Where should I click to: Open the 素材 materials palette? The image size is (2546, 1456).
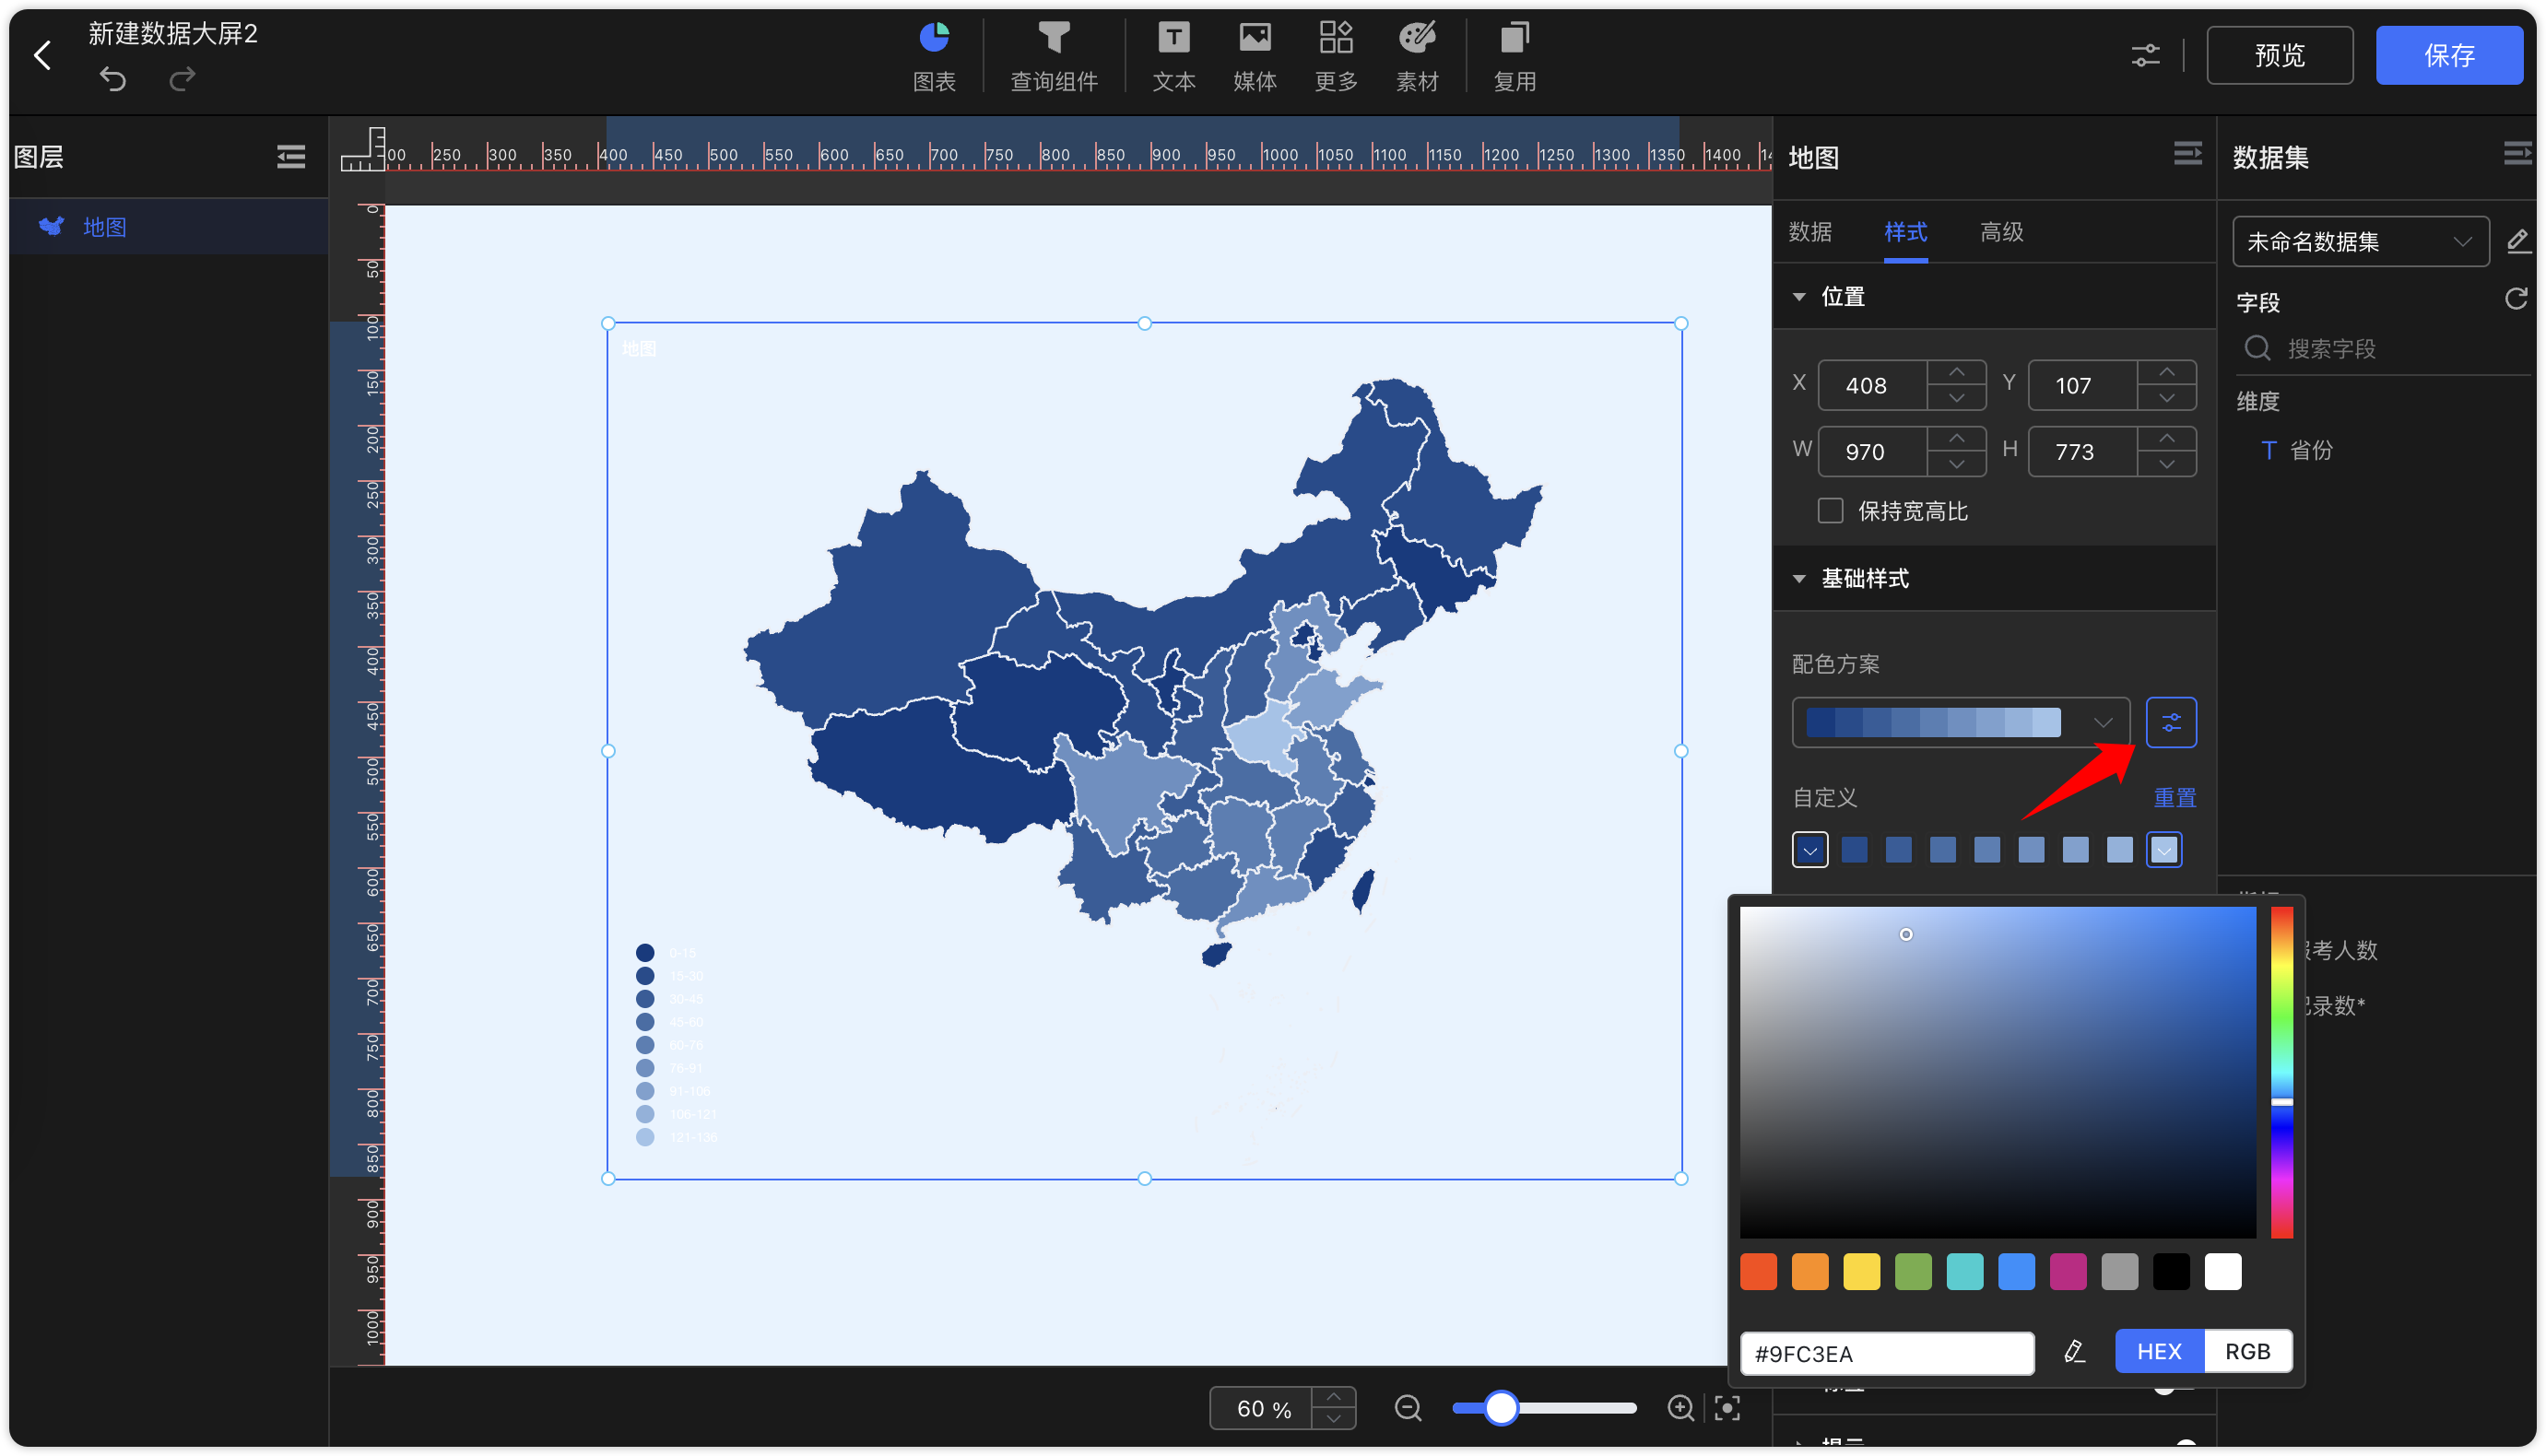(x=1417, y=57)
